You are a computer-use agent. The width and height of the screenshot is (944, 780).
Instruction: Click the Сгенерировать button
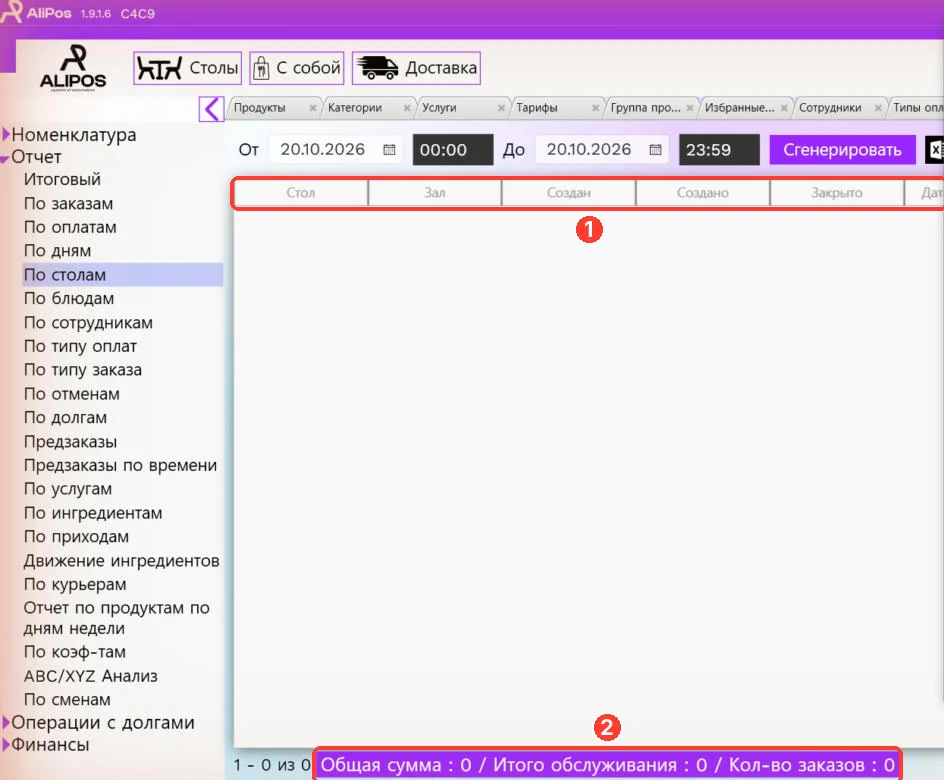(x=842, y=150)
